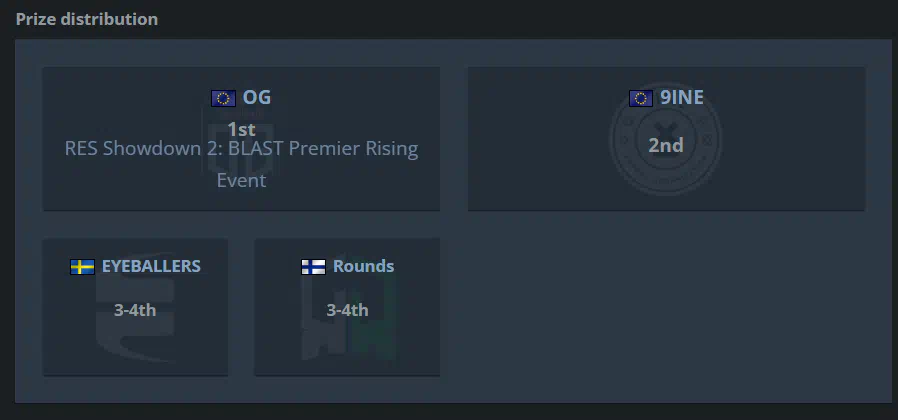The image size is (898, 420).
Task: Click the 9INE second place card
Action: click(666, 139)
